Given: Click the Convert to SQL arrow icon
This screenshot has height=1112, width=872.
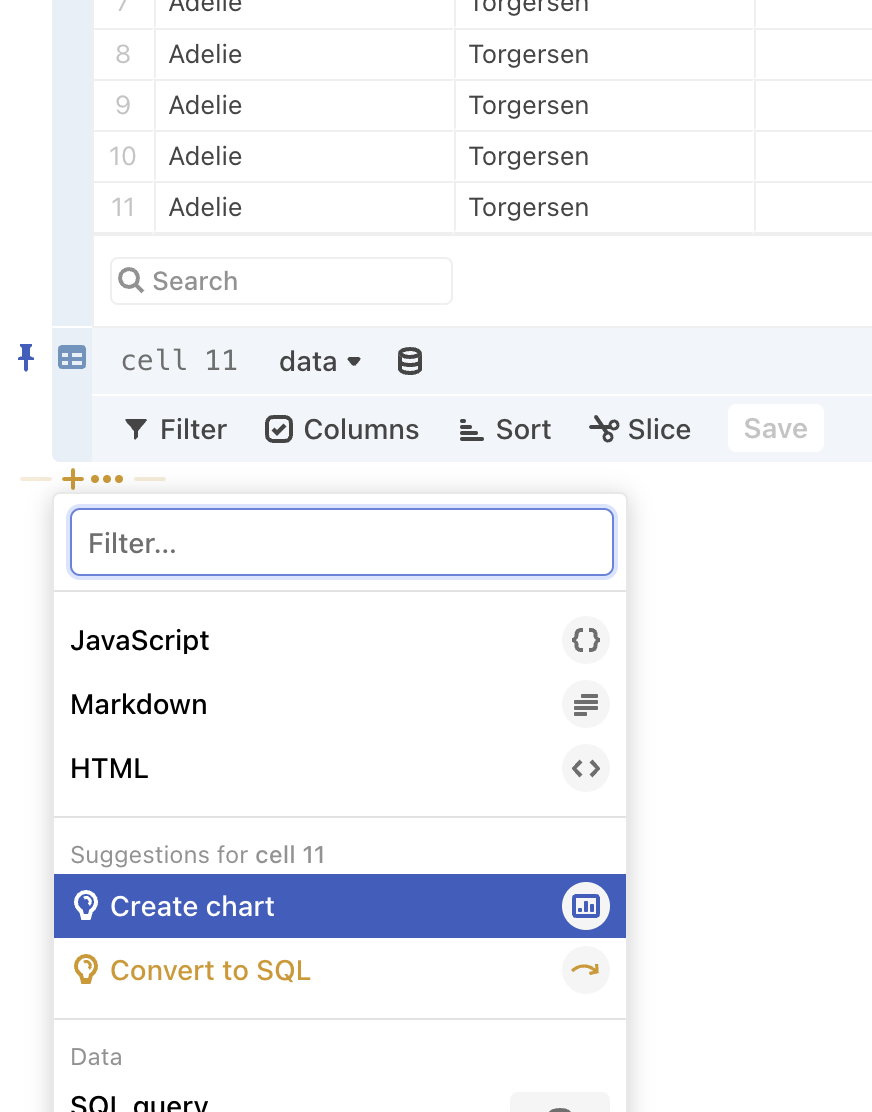Looking at the screenshot, I should [x=585, y=970].
